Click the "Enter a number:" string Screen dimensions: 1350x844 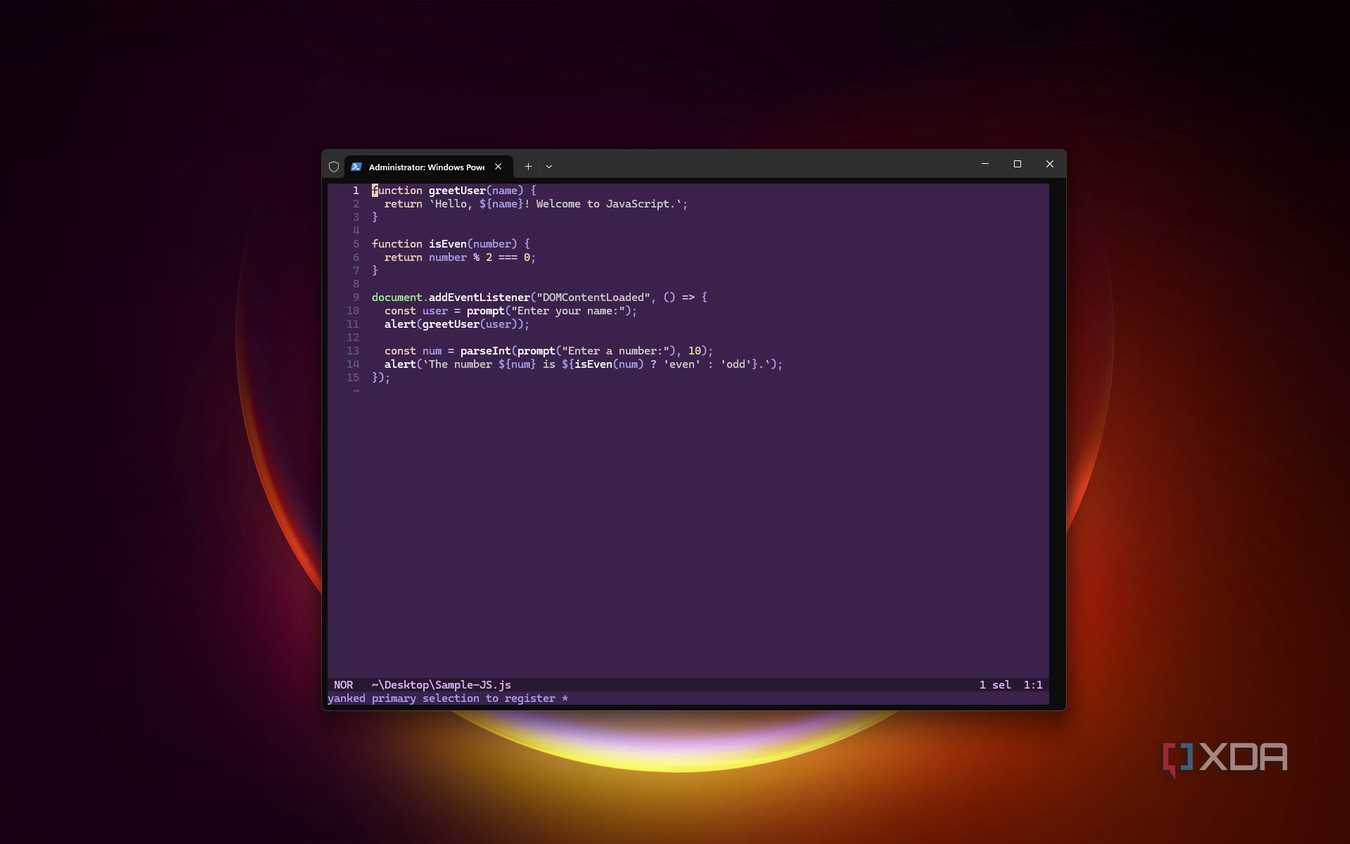coord(618,351)
